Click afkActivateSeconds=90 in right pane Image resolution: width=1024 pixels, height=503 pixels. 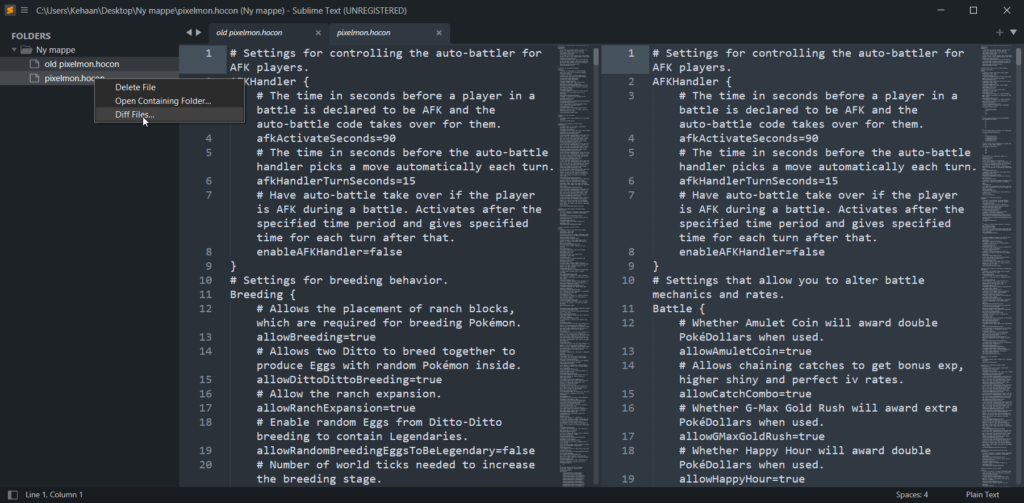pyautogui.click(x=748, y=138)
